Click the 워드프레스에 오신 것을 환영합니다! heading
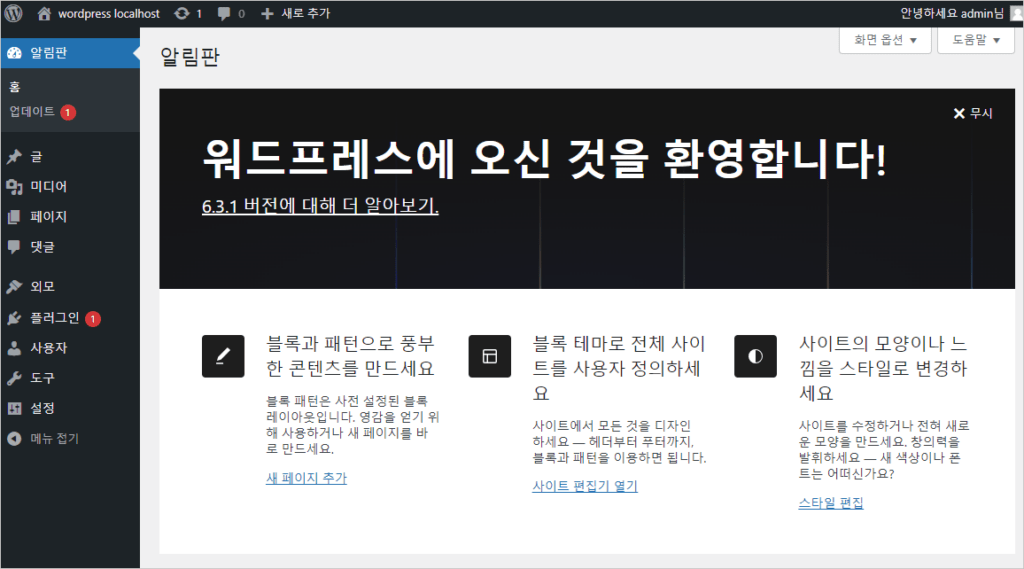The image size is (1024, 569). pyautogui.click(x=545, y=159)
